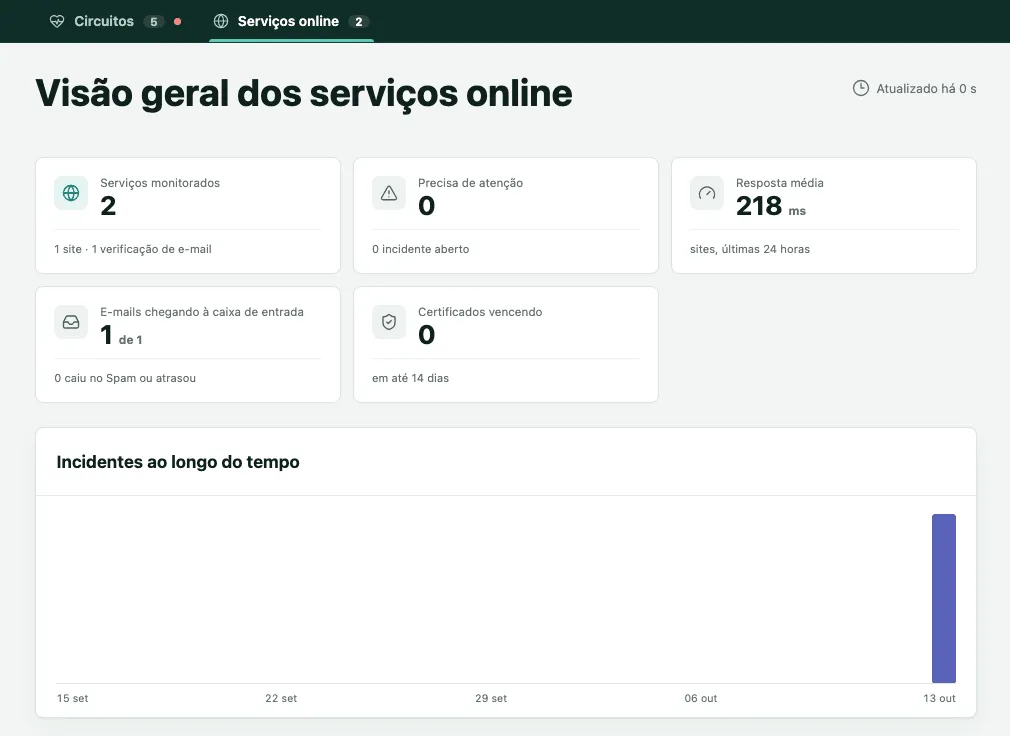Click the purple incident bar at 13 out
The image size is (1010, 736).
click(944, 598)
